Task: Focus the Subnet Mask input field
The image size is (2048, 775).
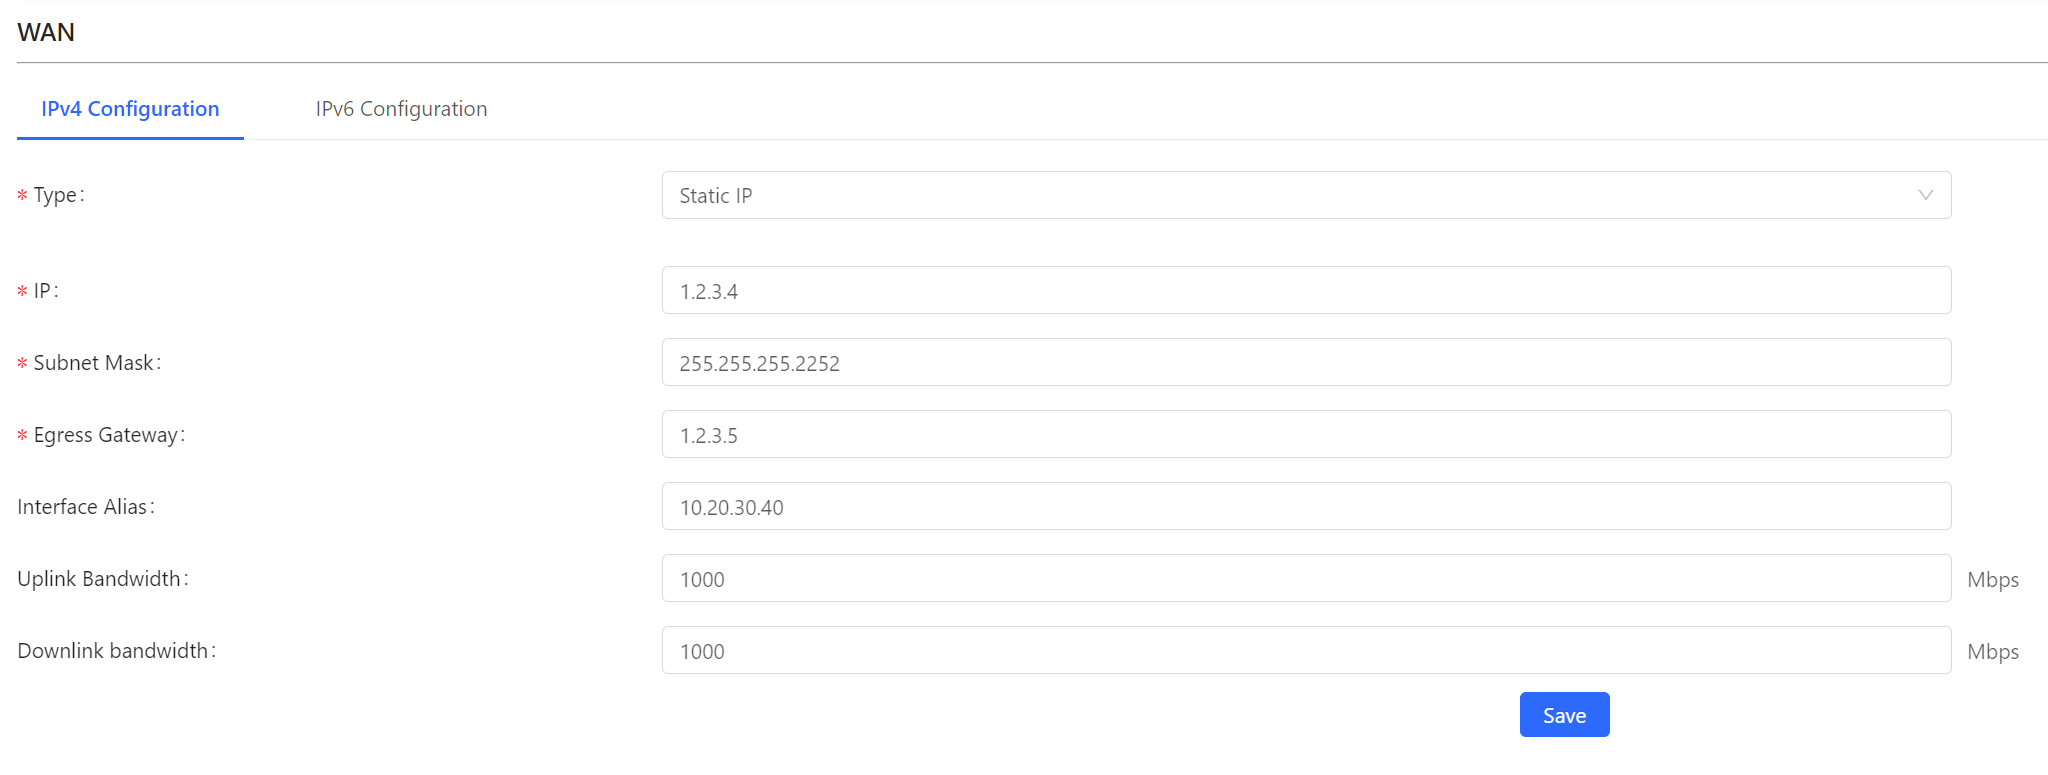Action: (1305, 363)
